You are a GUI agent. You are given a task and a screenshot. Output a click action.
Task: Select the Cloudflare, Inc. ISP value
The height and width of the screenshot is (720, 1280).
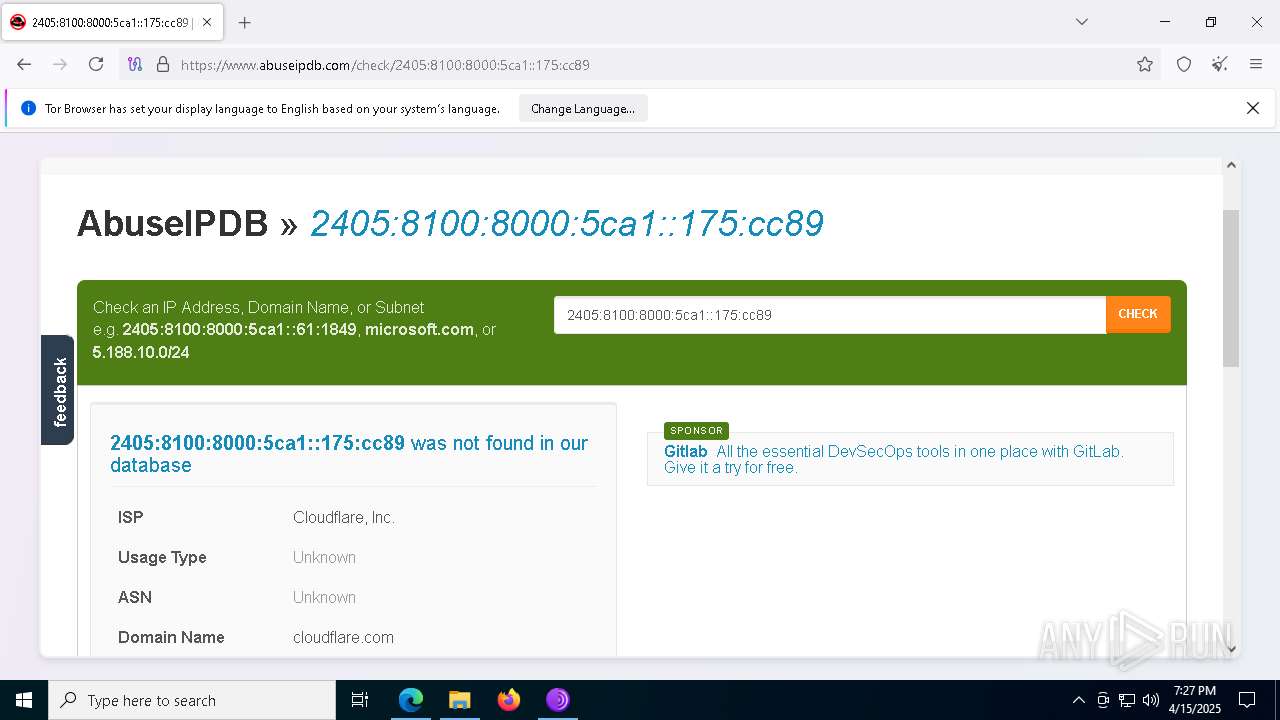(x=344, y=517)
